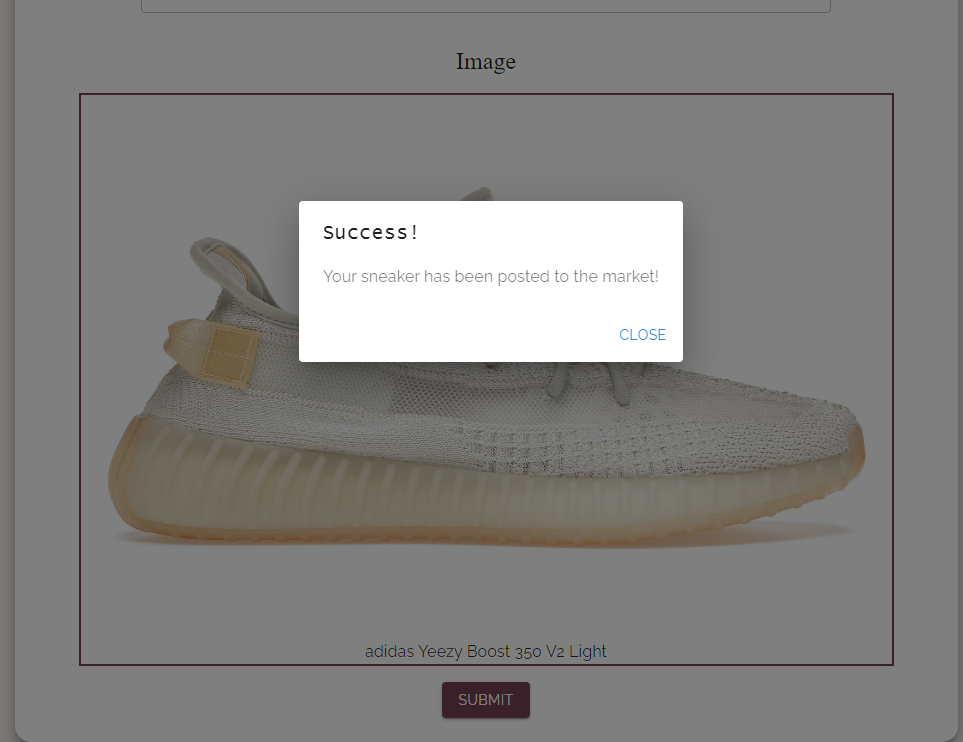Click the sneaker posted confirmation message
This screenshot has width=963, height=742.
491,276
